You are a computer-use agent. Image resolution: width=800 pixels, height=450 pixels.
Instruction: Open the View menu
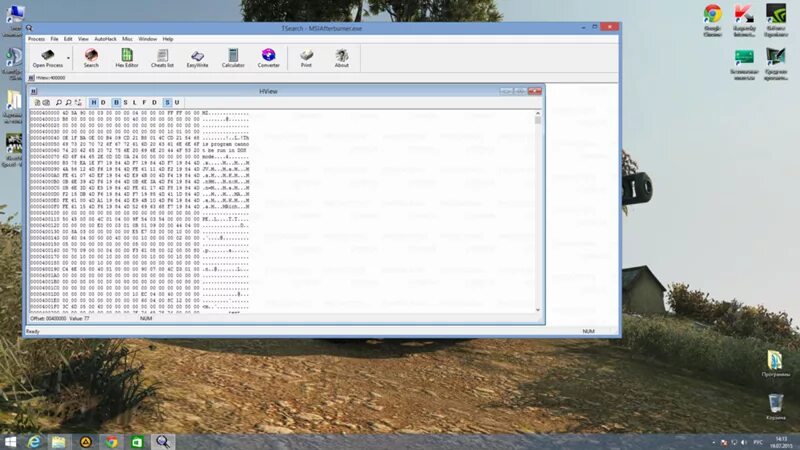pos(83,39)
